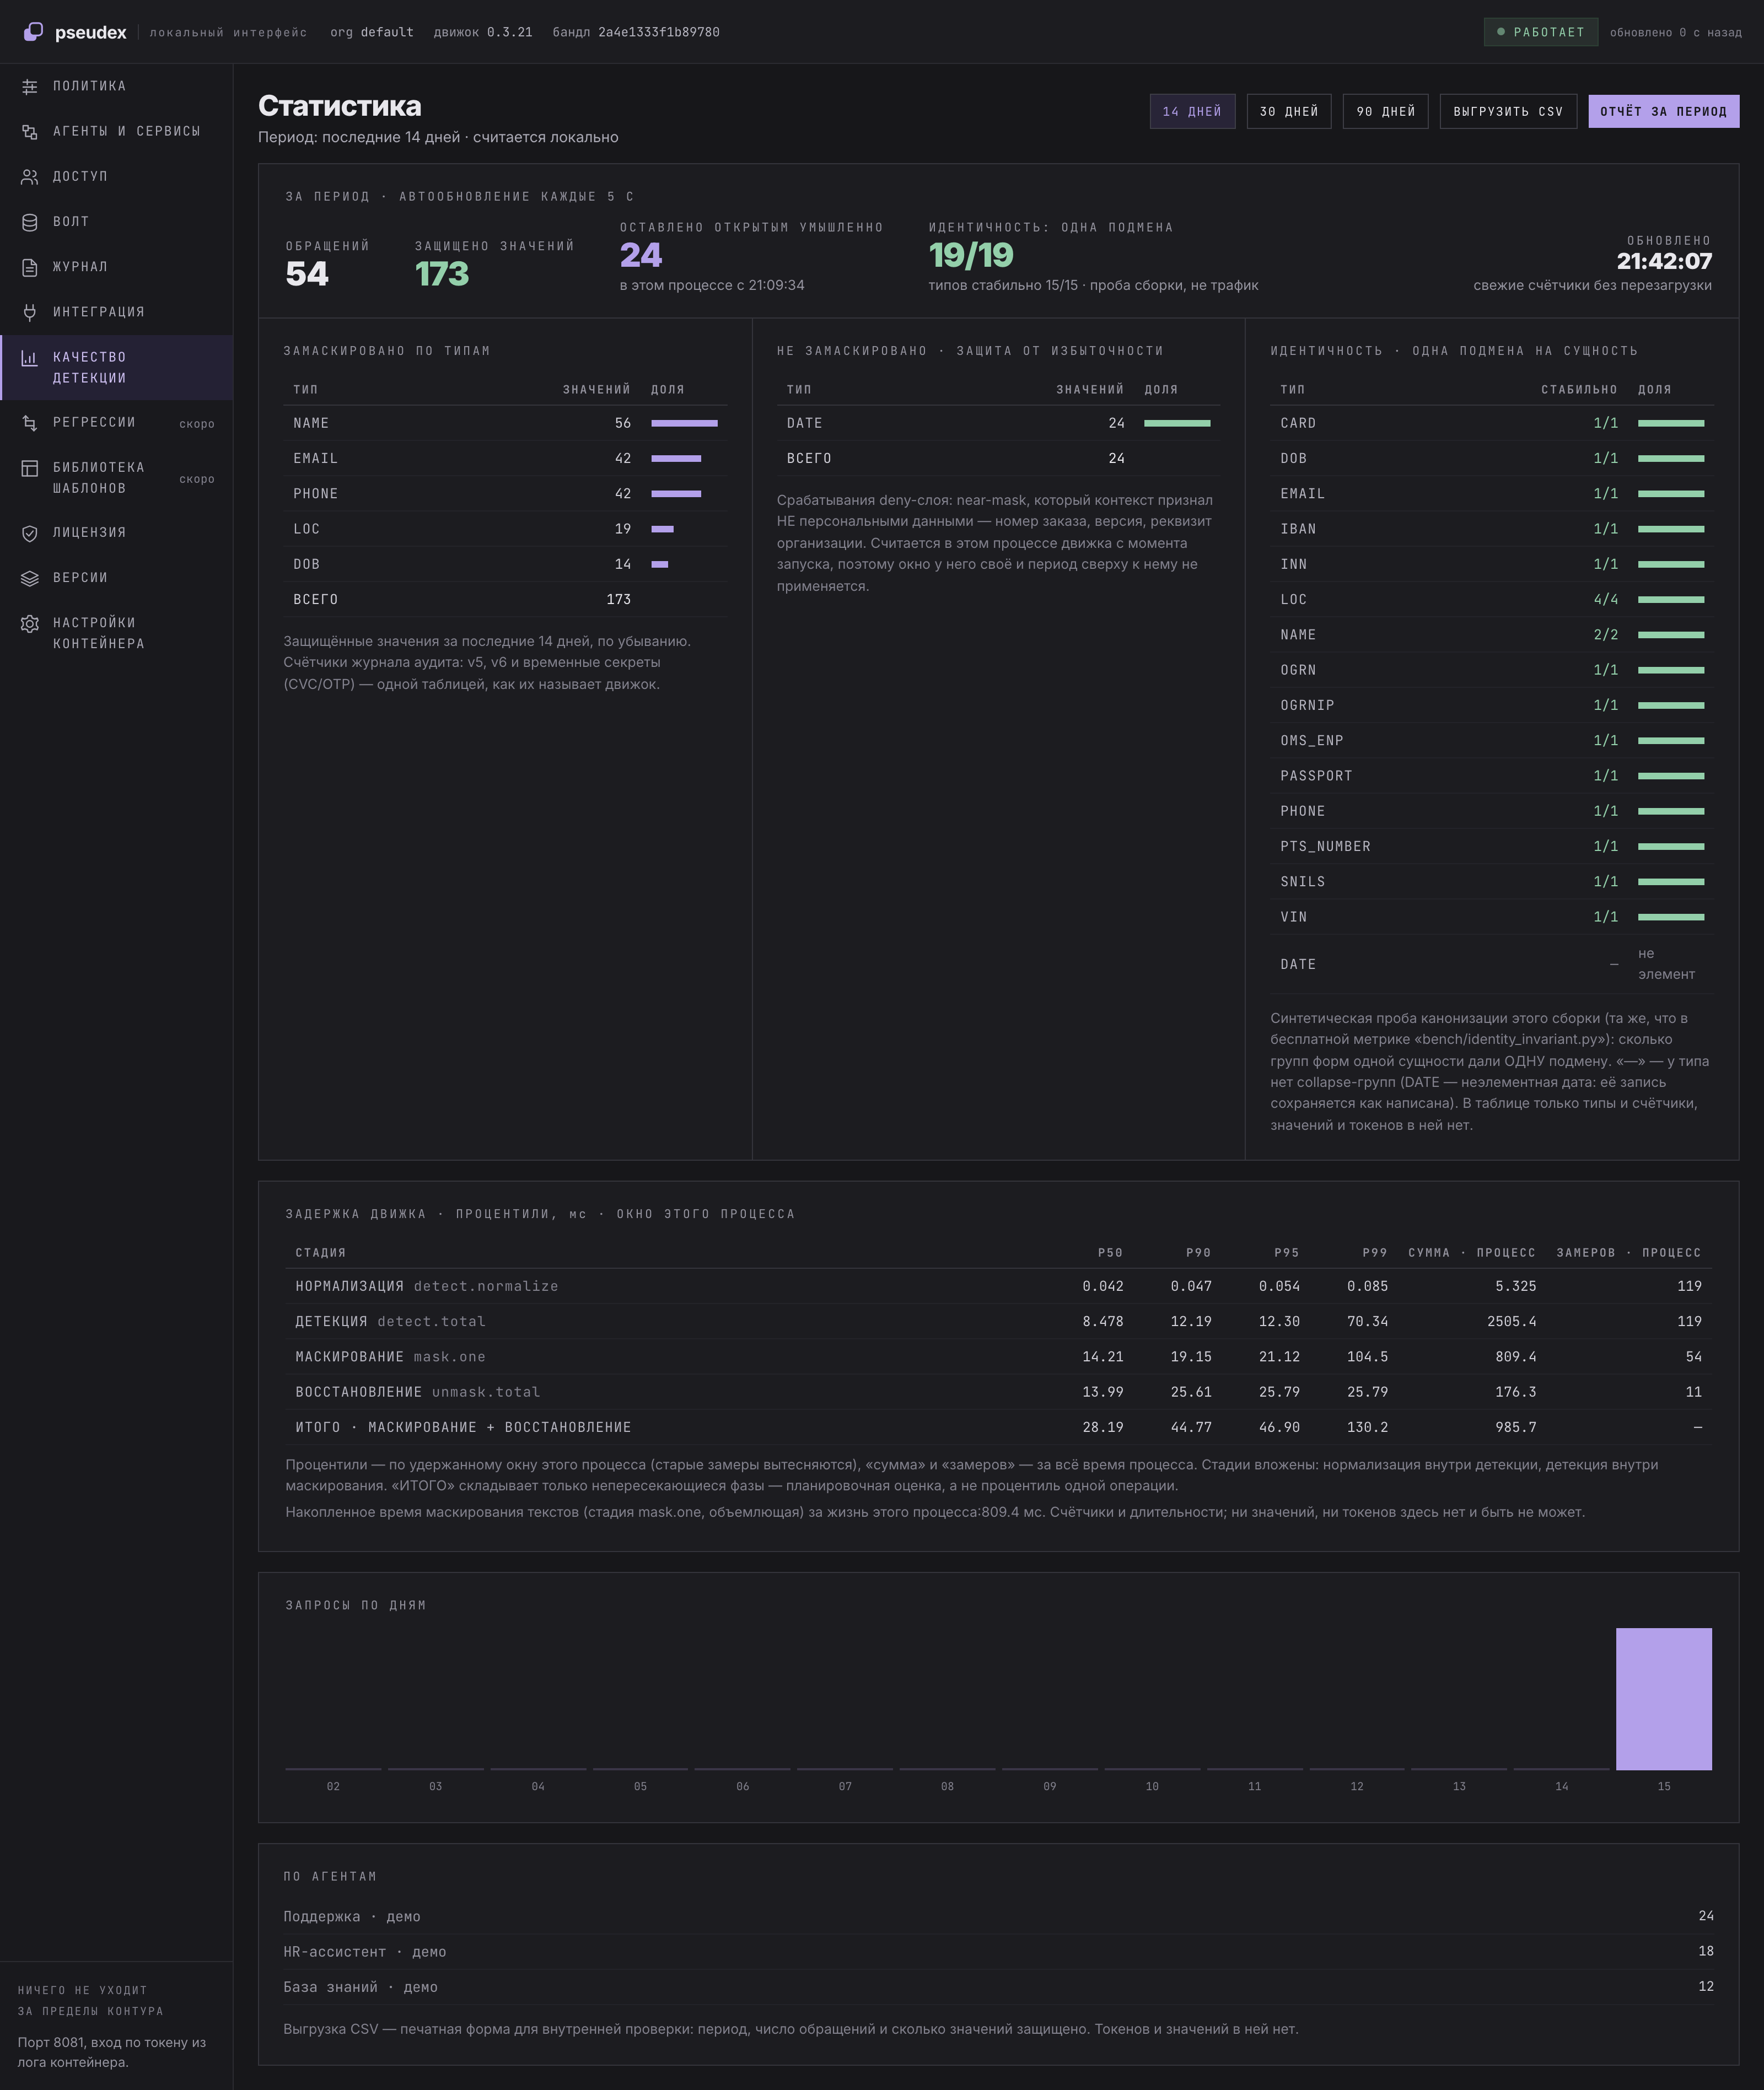This screenshot has height=2090, width=1764.
Task: Click the Волт database icon
Action: [x=30, y=222]
